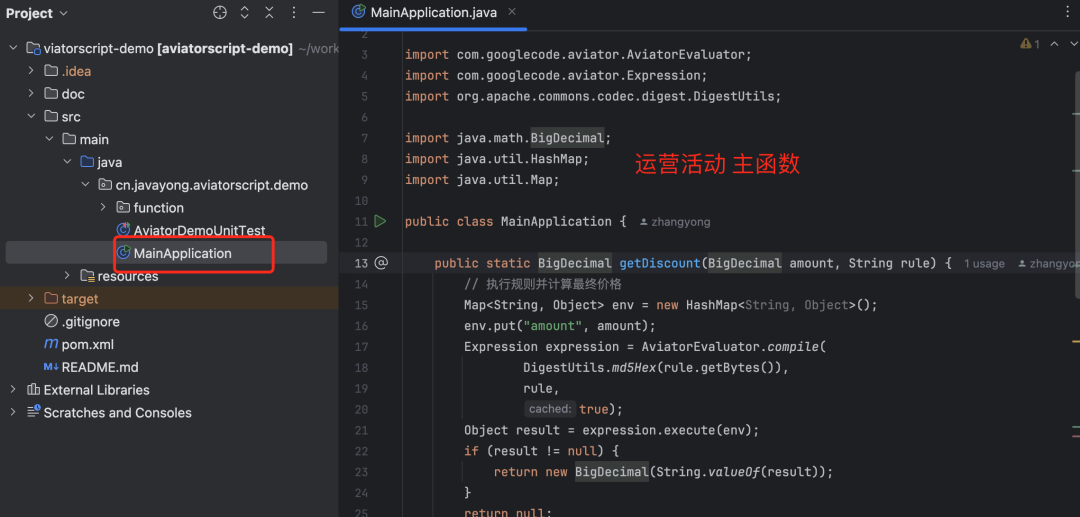Click the @ gutter icon on line 13
Screen dimensions: 1080x517
pyautogui.click(x=381, y=263)
